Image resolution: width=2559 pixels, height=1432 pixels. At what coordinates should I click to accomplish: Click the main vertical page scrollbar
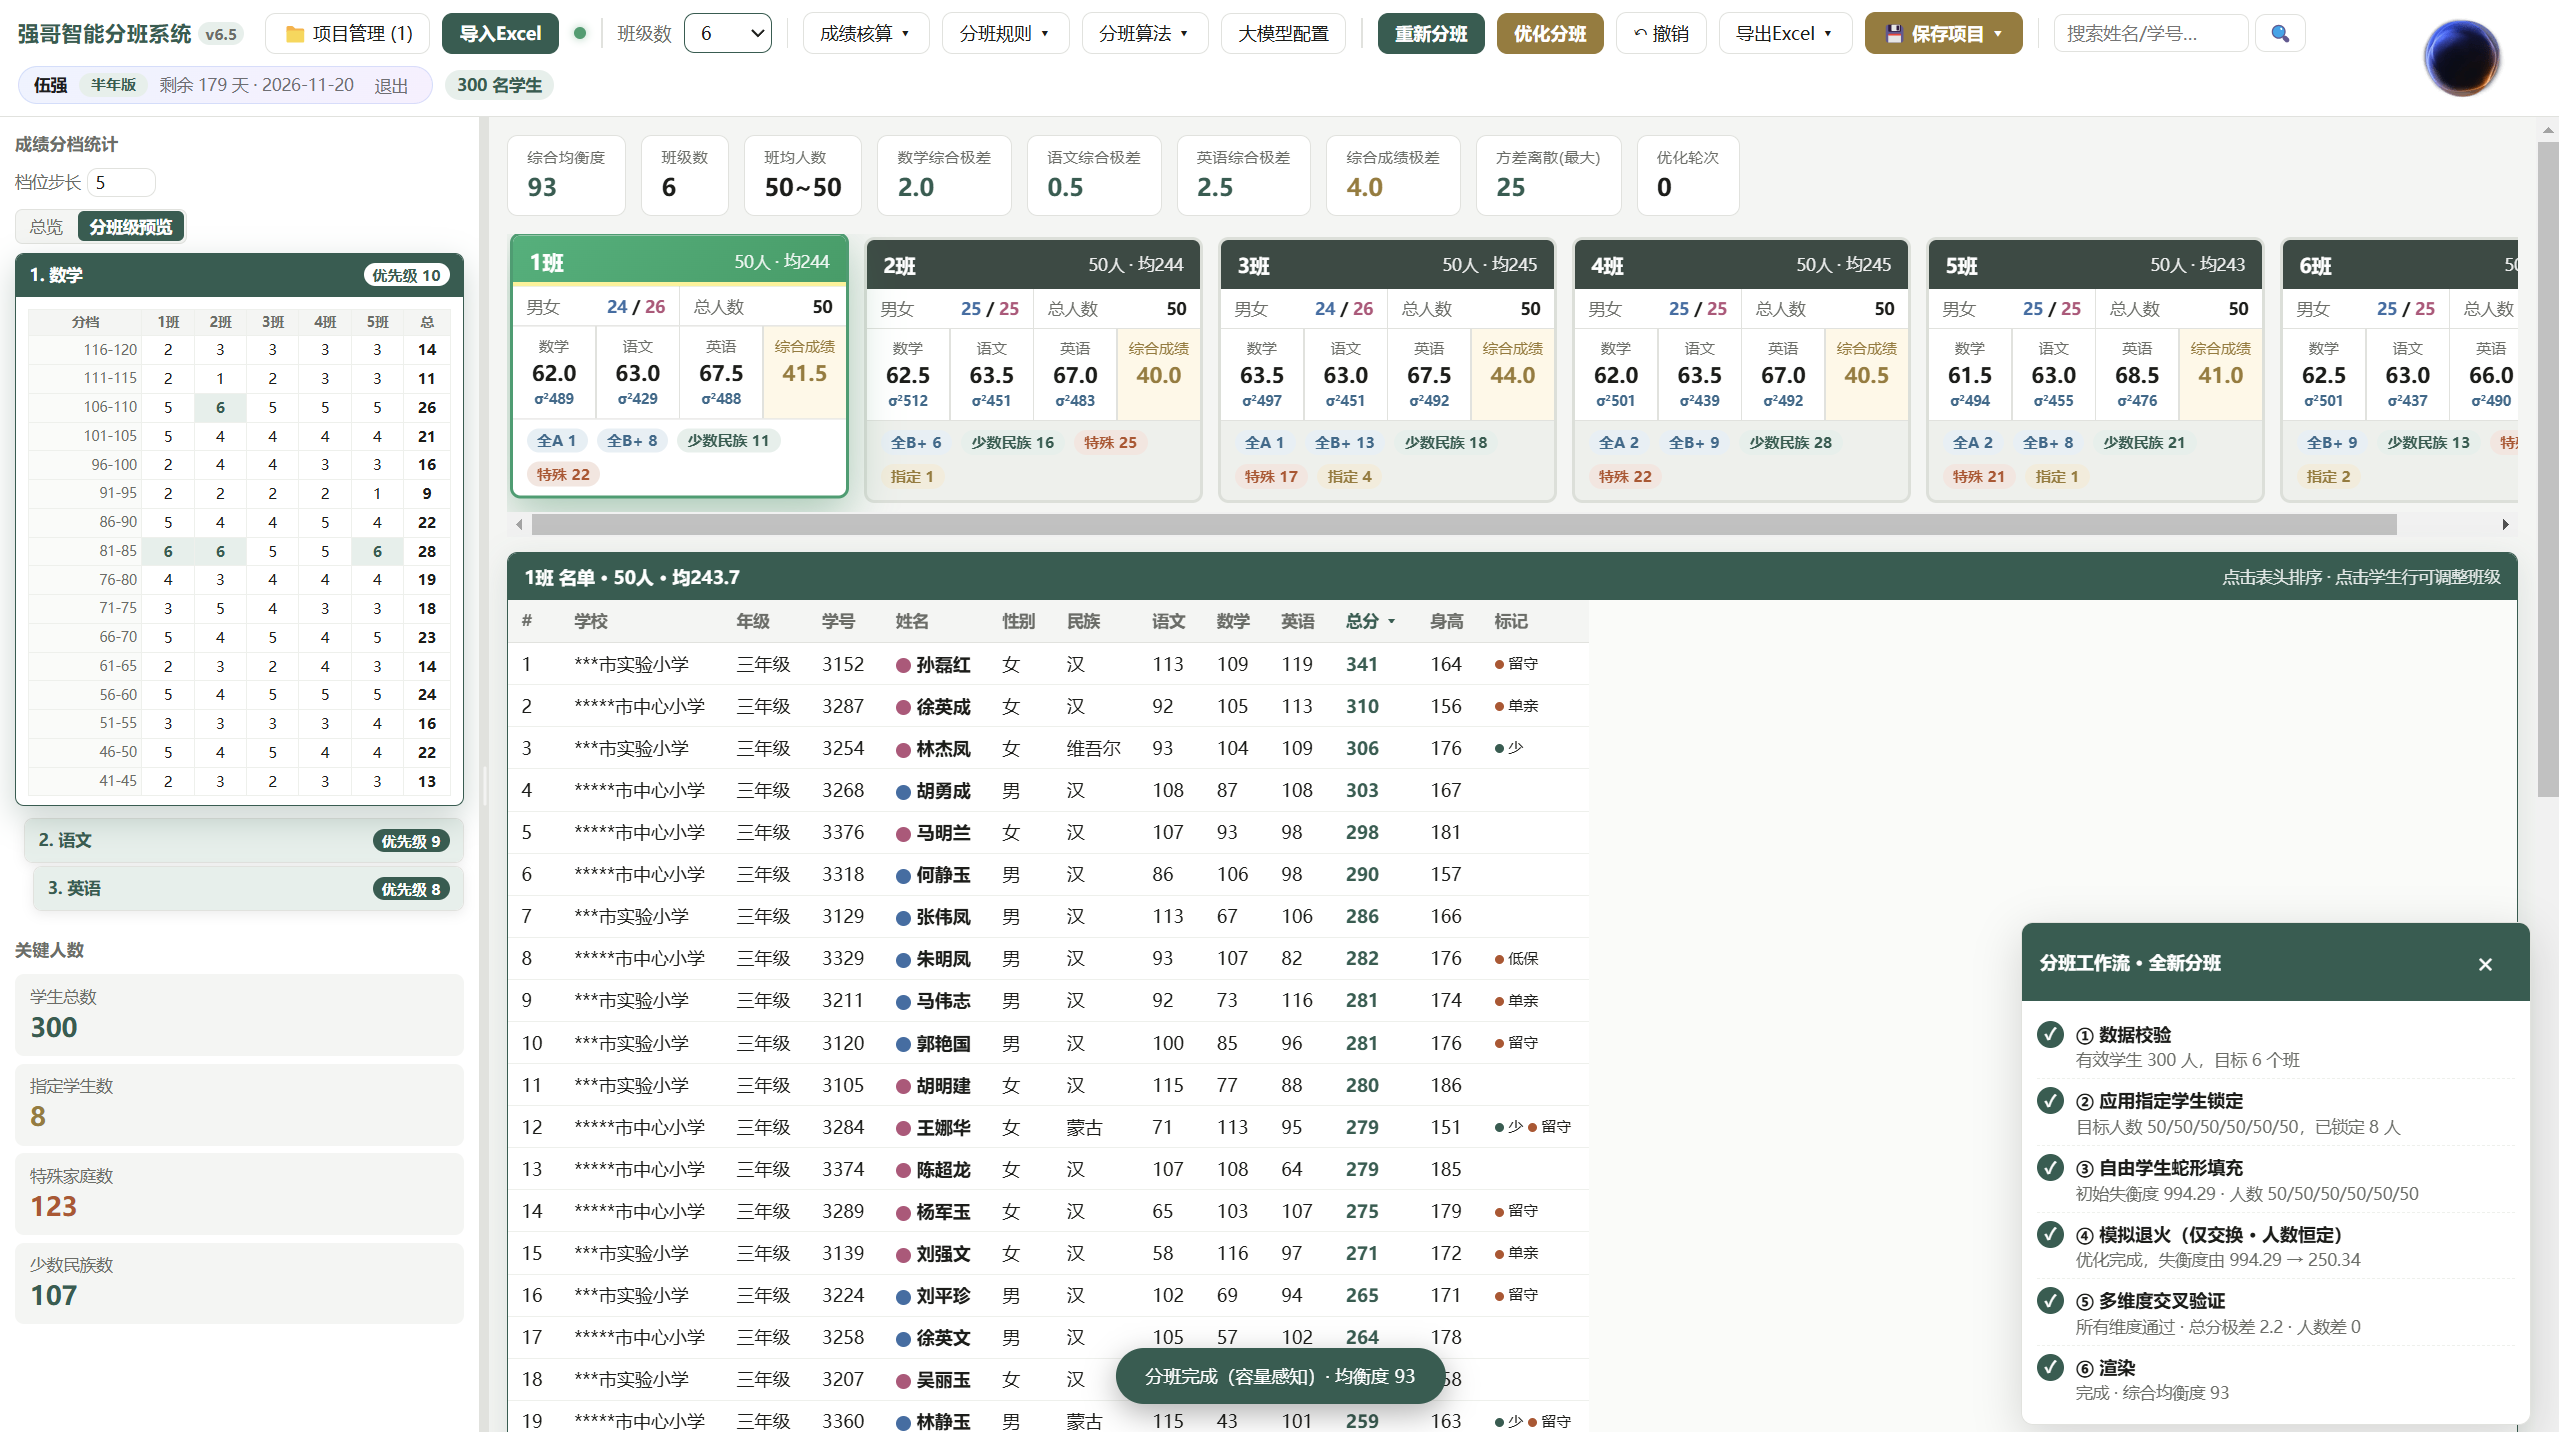(x=2548, y=470)
